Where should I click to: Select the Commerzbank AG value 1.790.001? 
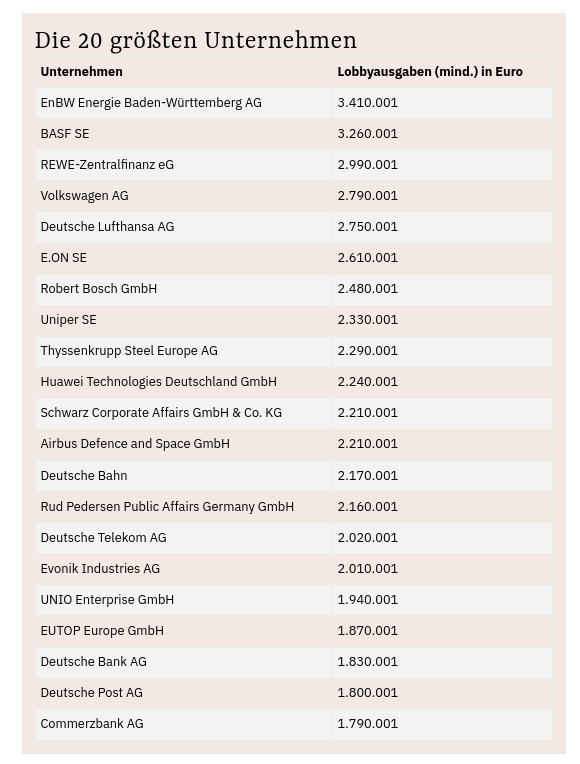[x=367, y=724]
